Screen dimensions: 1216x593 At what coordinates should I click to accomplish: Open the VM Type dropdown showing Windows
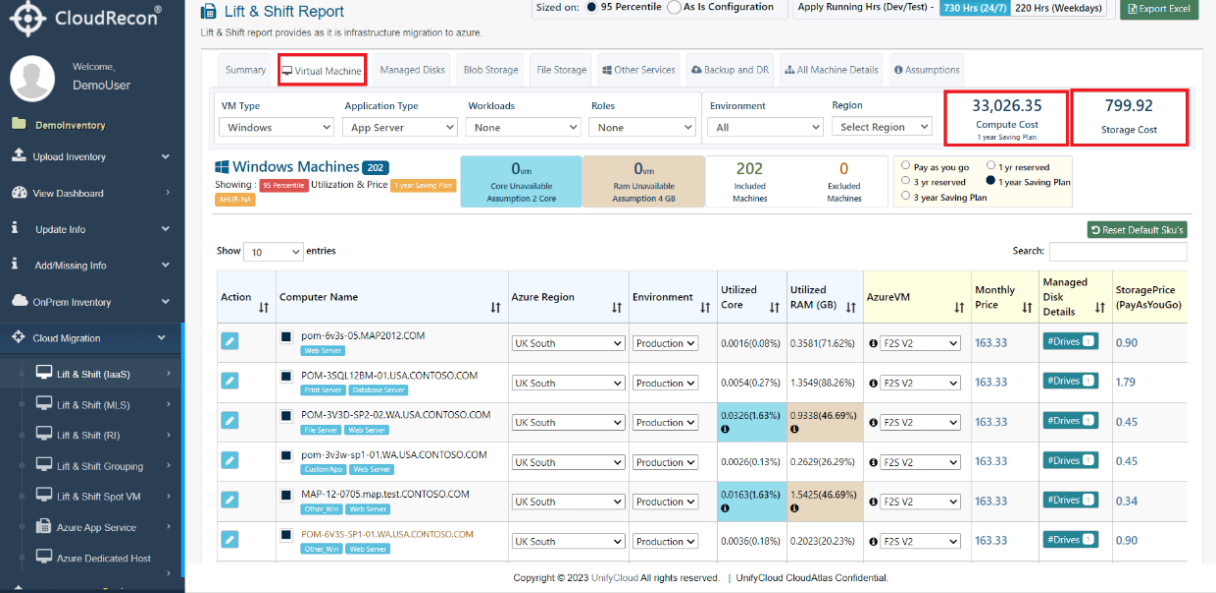277,127
